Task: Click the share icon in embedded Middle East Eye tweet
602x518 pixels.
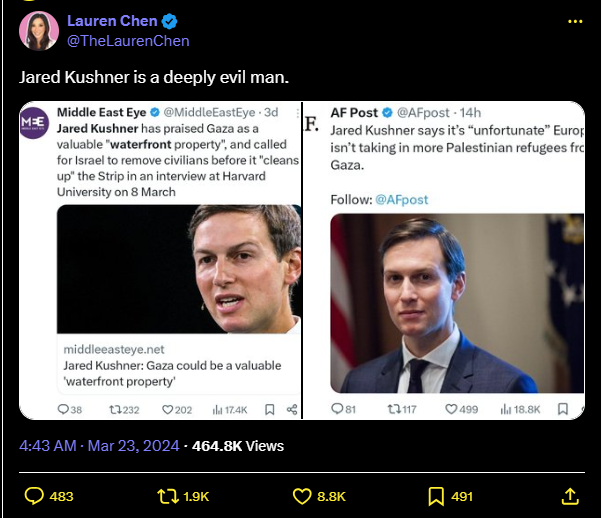Action: click(x=292, y=409)
